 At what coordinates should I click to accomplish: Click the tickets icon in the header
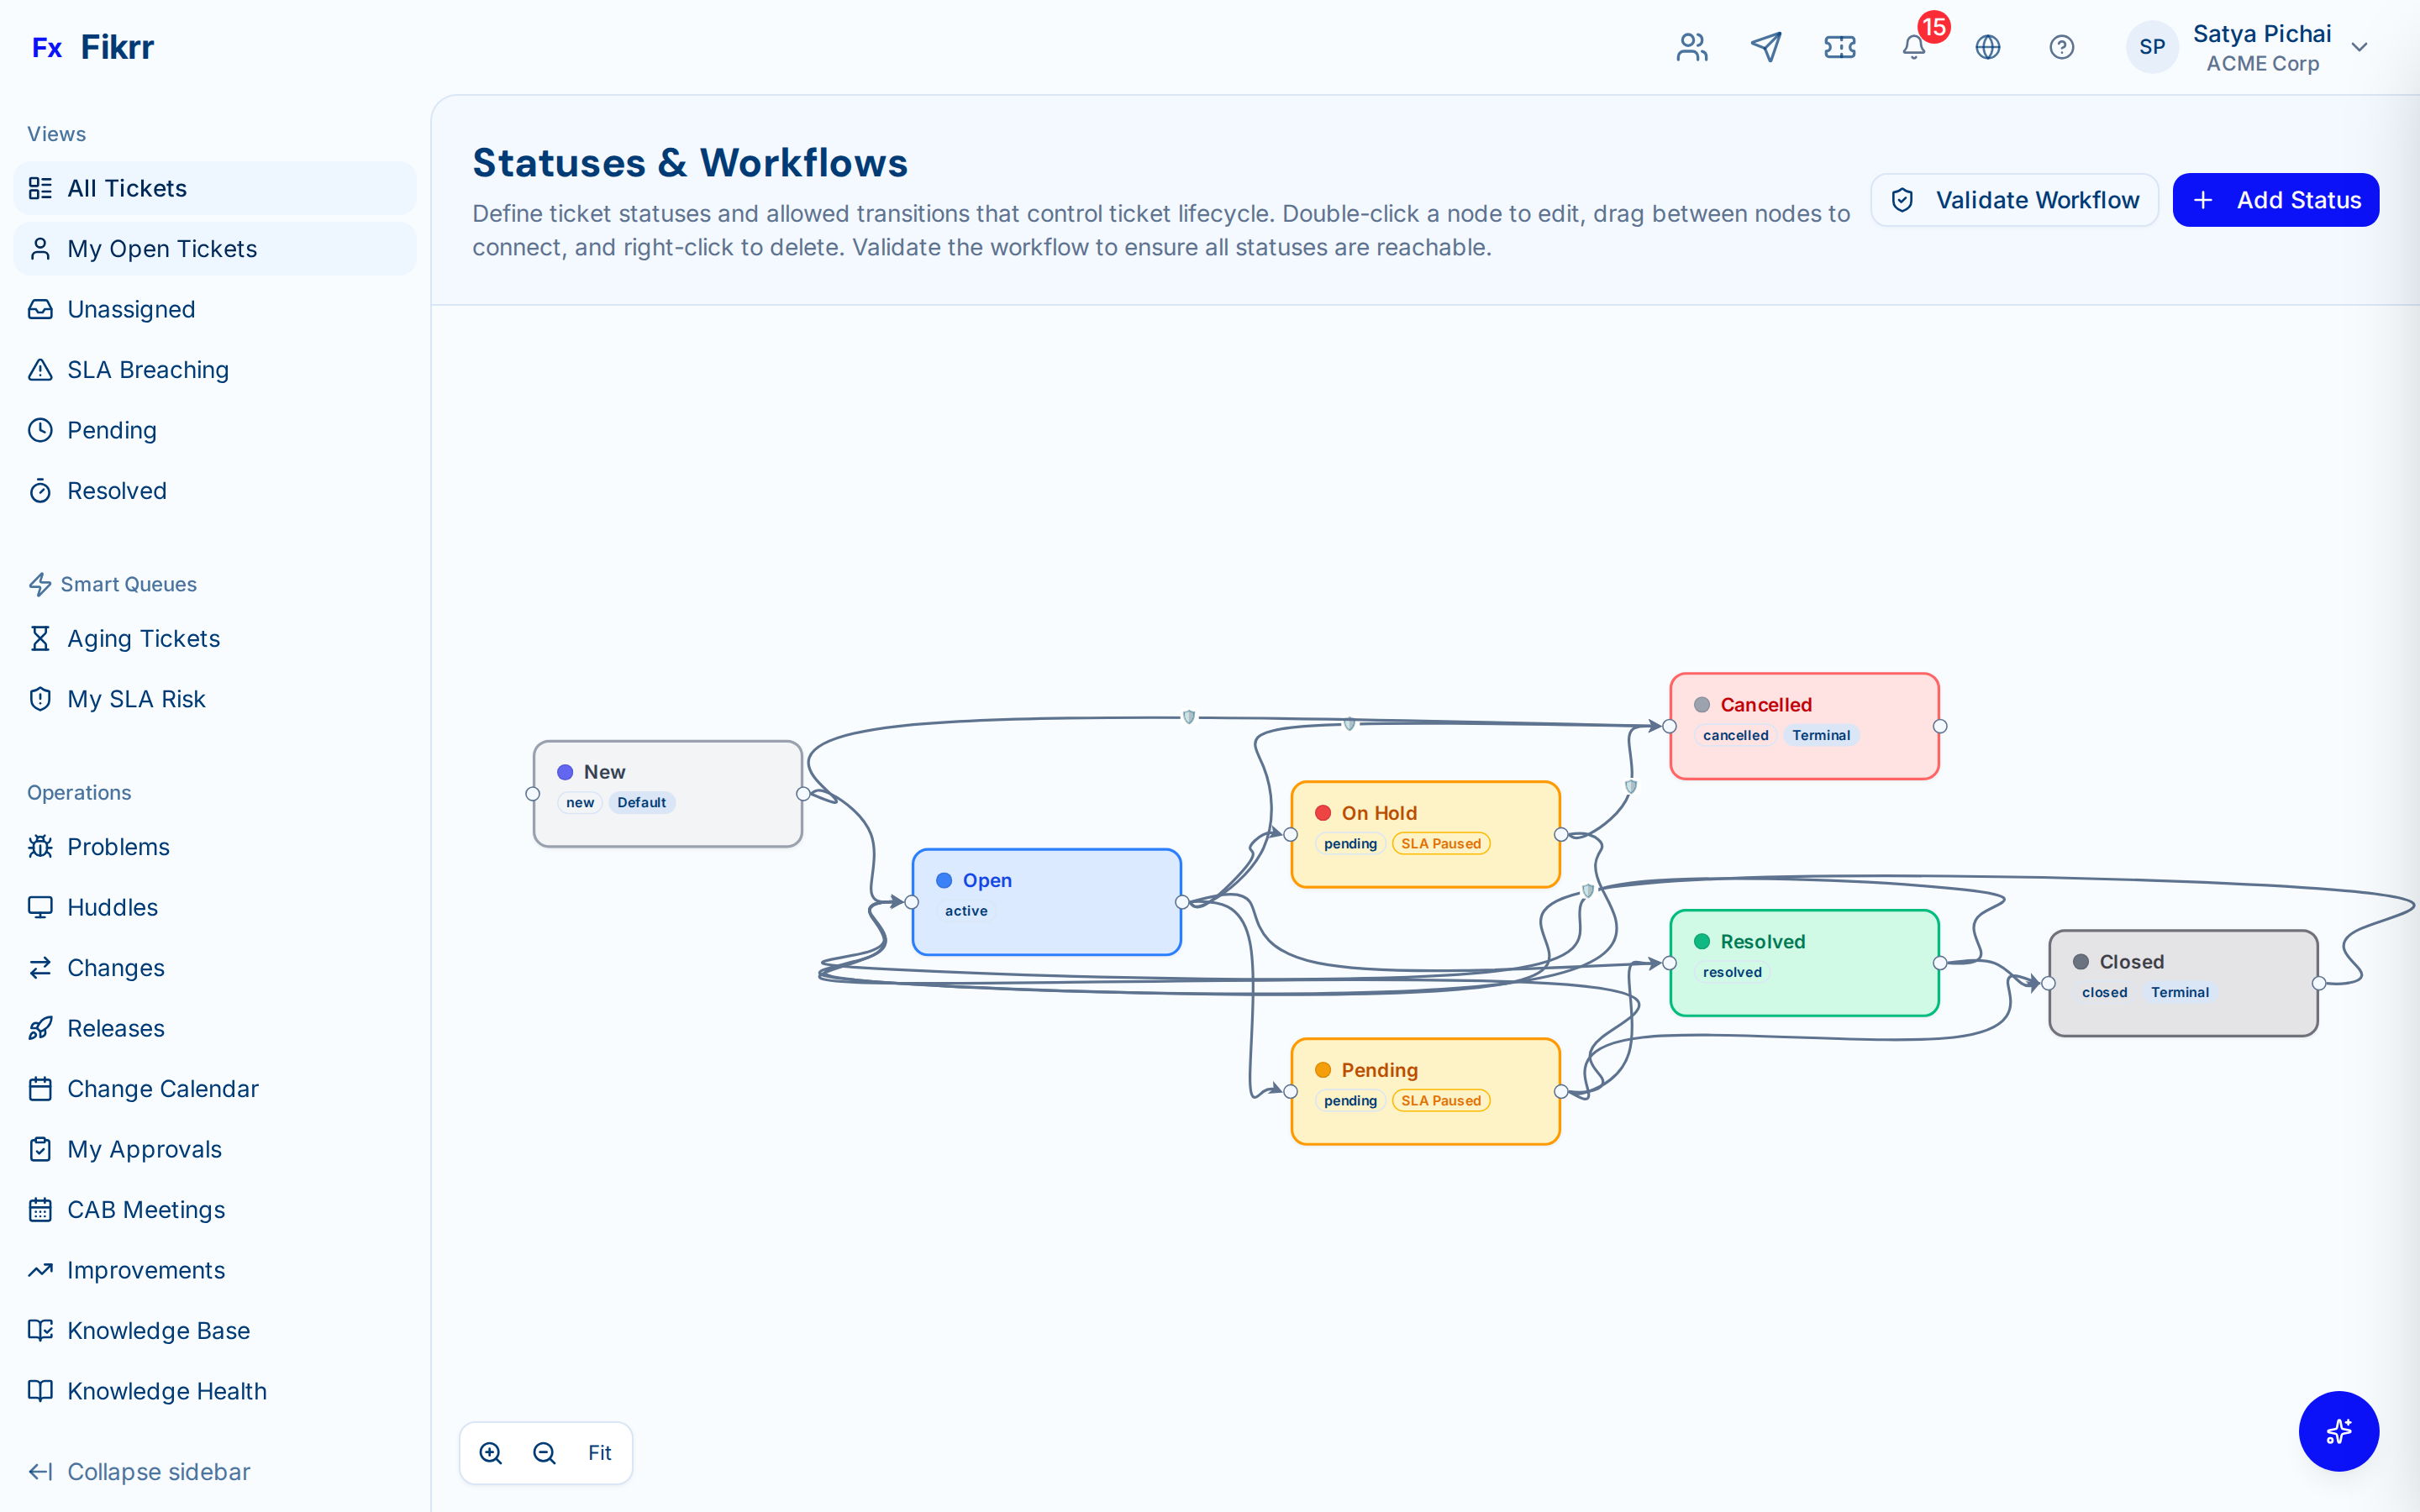coord(1840,47)
